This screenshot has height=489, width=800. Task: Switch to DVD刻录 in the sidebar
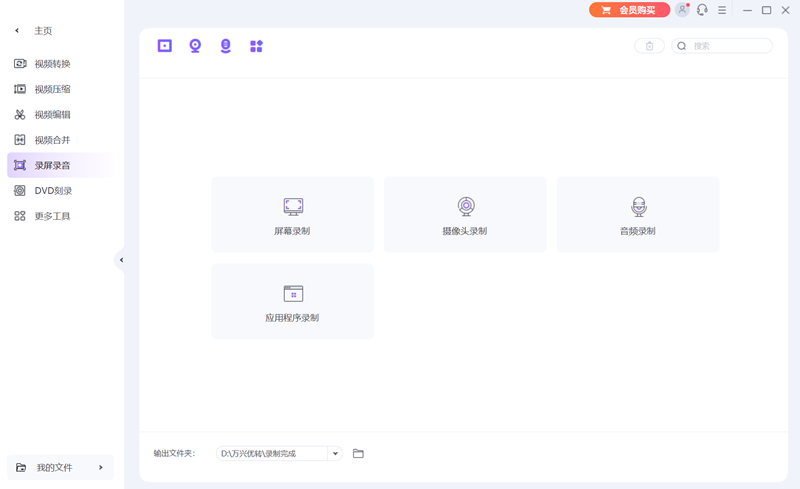[52, 191]
